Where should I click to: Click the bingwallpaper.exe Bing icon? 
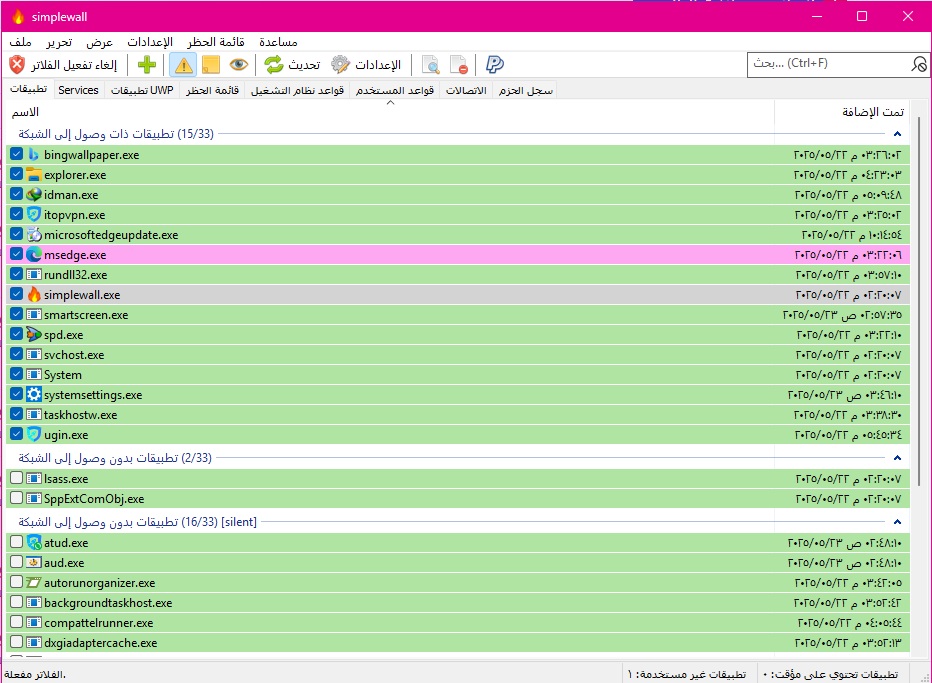pos(34,155)
